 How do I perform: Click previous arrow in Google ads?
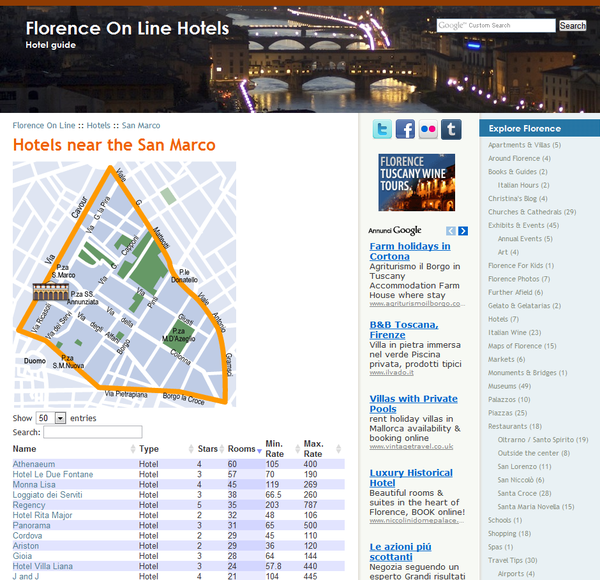(x=451, y=231)
